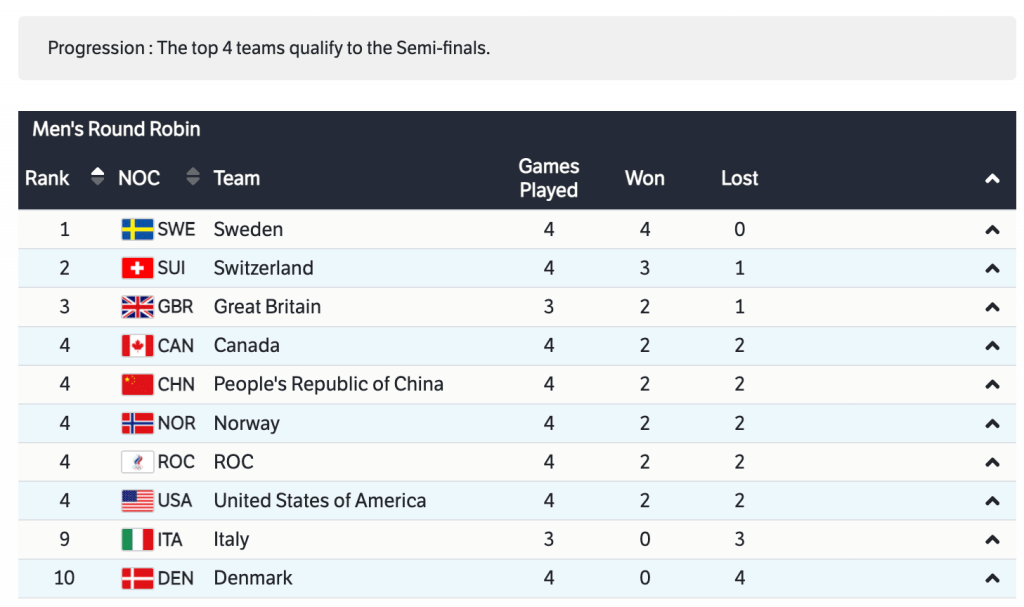Click the Men's Round Robin table title

[x=116, y=129]
